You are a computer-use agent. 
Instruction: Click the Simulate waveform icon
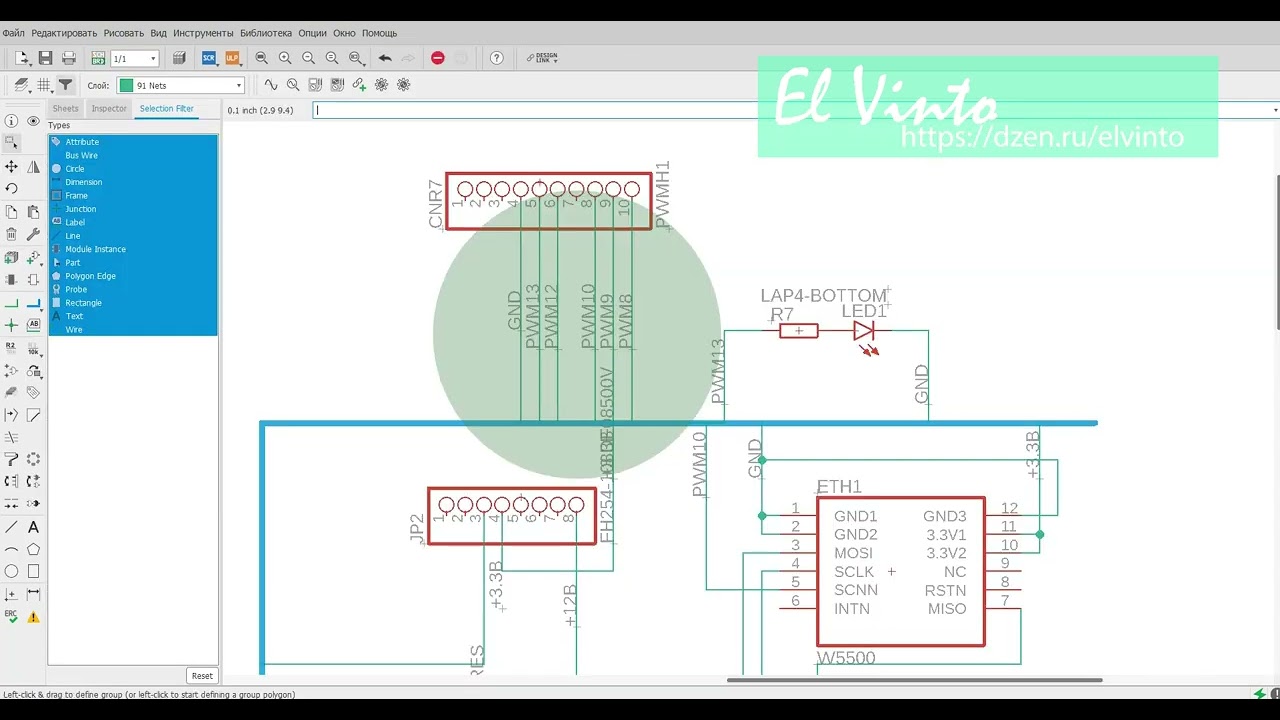(271, 85)
